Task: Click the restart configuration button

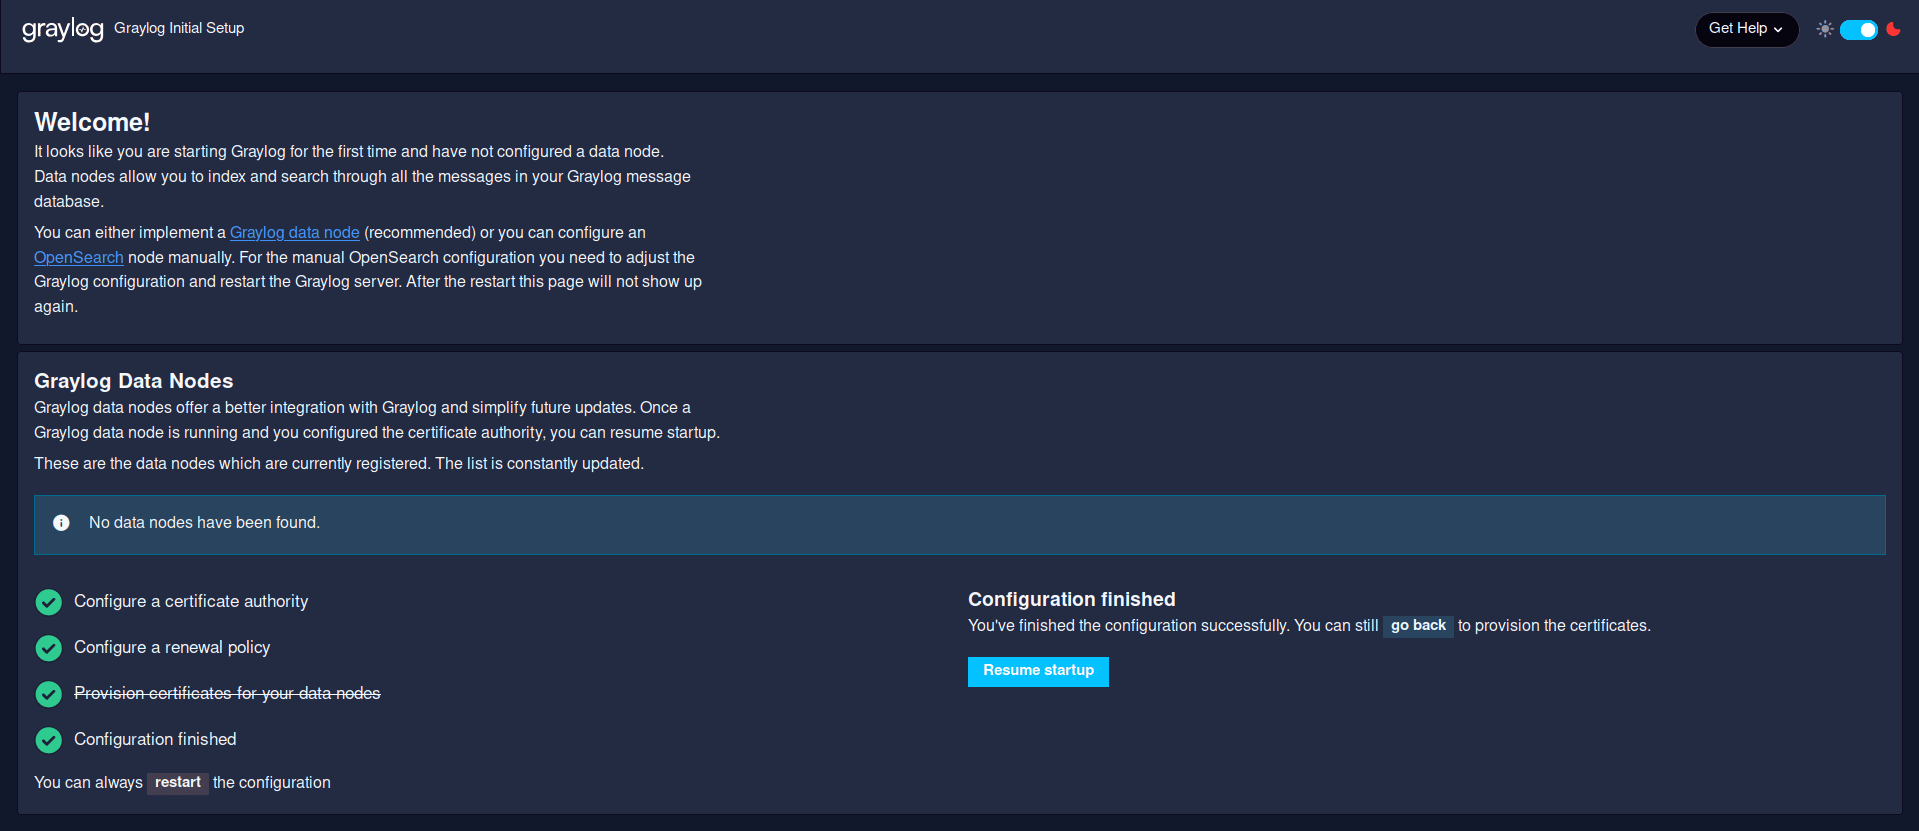Action: click(178, 783)
